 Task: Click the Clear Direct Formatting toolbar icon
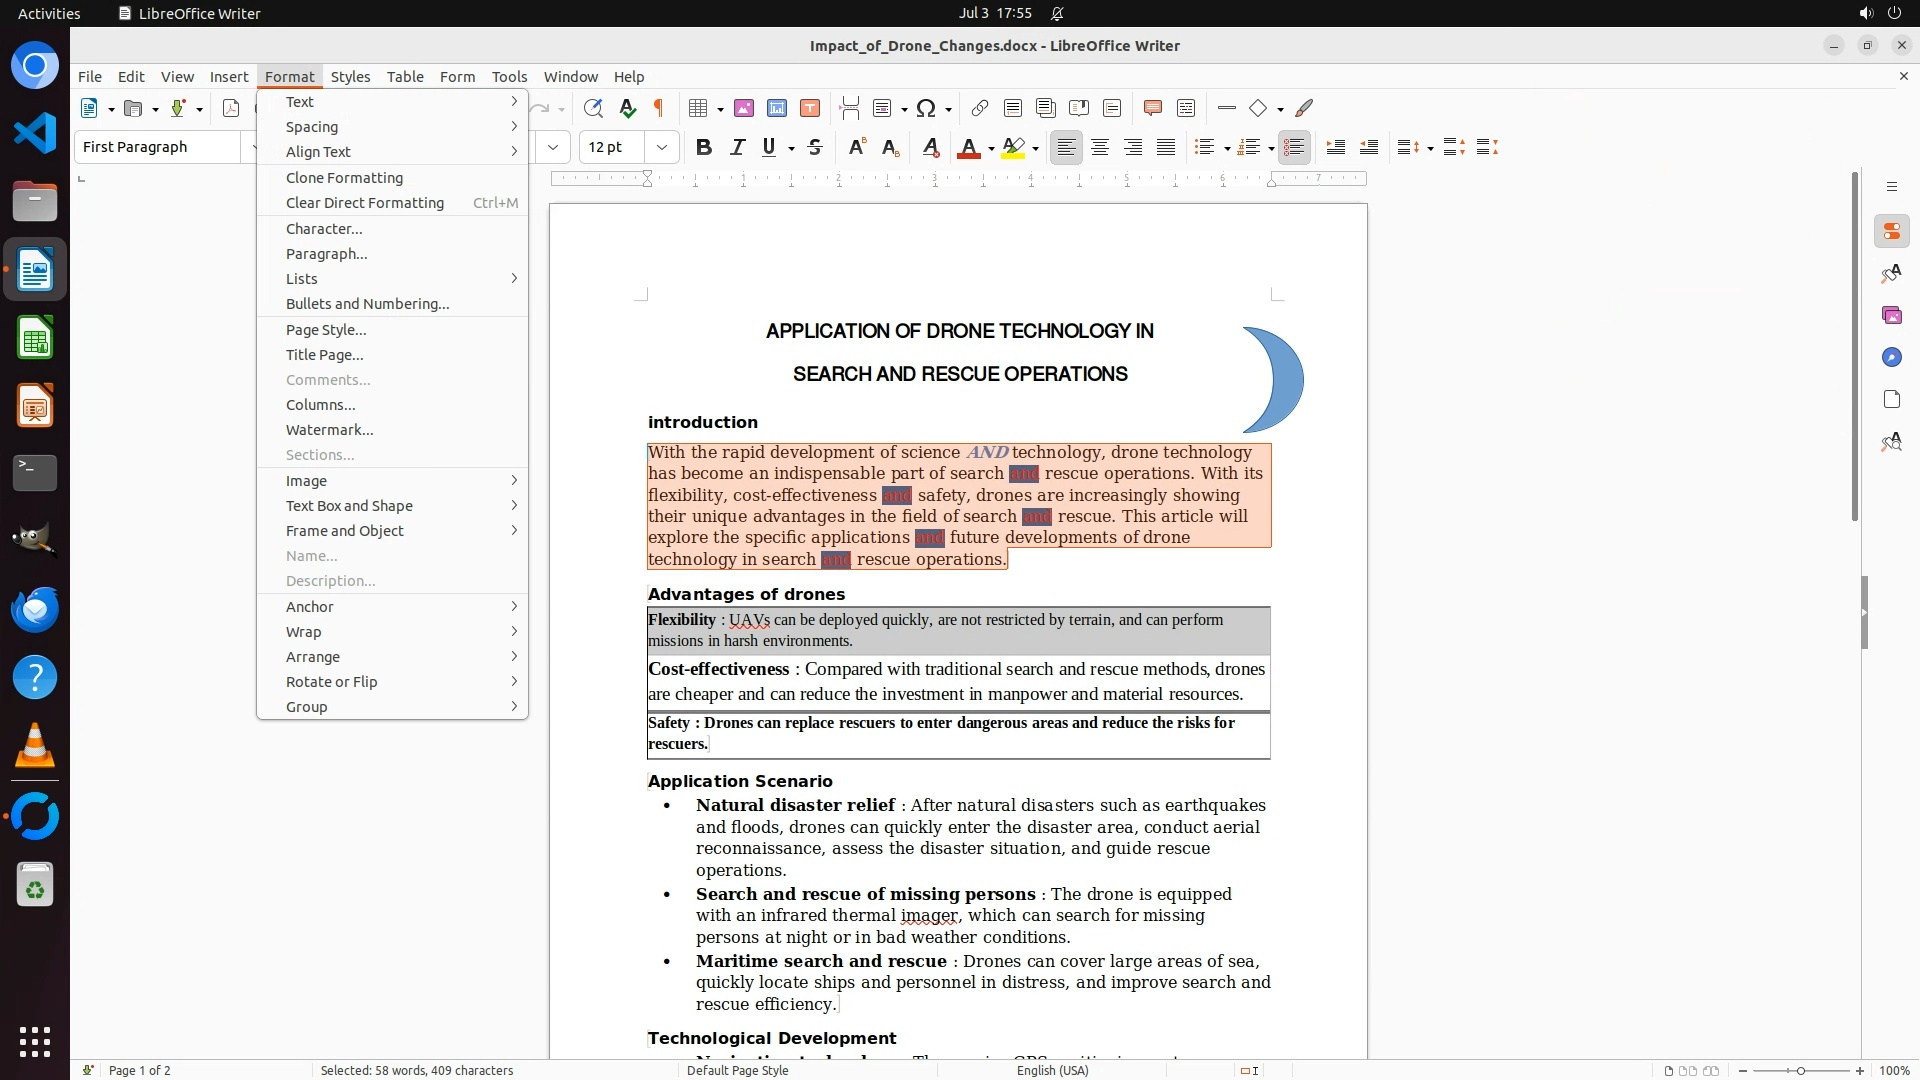(x=930, y=148)
